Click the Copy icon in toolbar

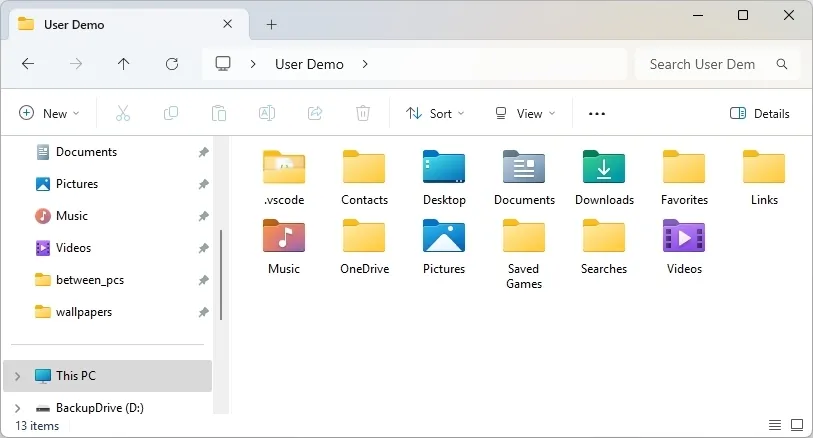[x=171, y=113]
